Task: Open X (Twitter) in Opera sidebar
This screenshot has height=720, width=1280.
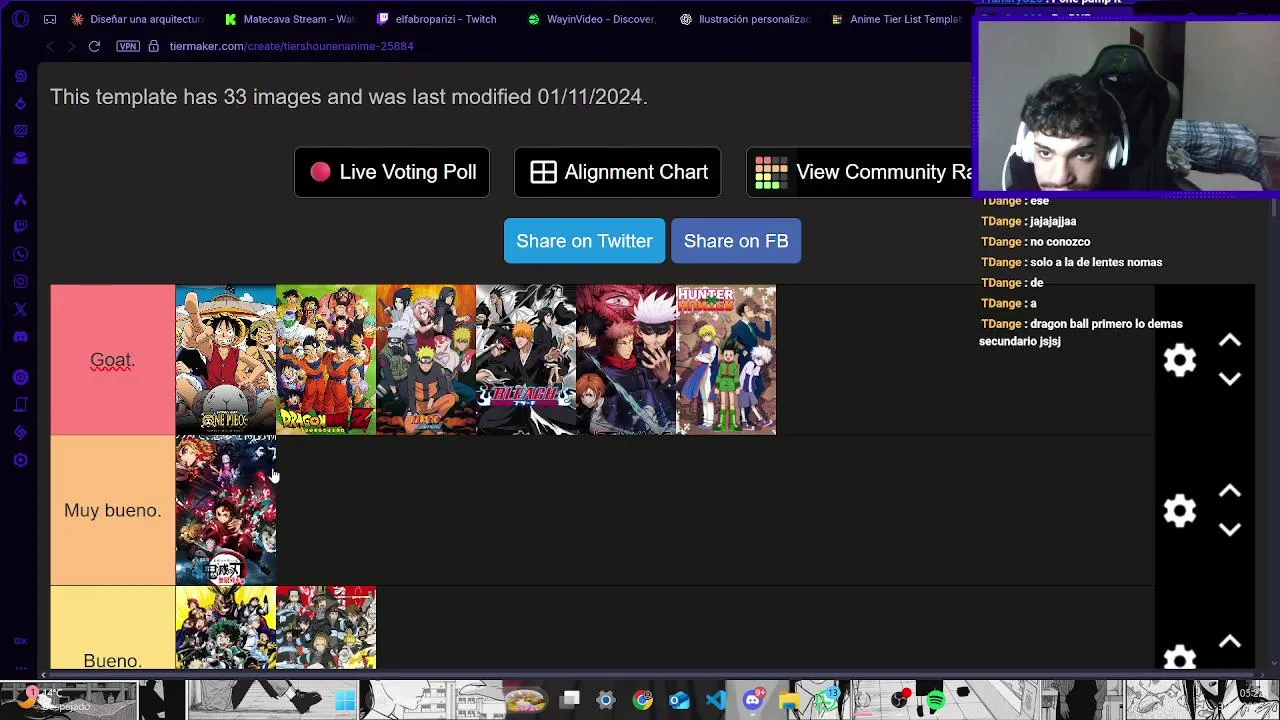Action: [x=20, y=310]
